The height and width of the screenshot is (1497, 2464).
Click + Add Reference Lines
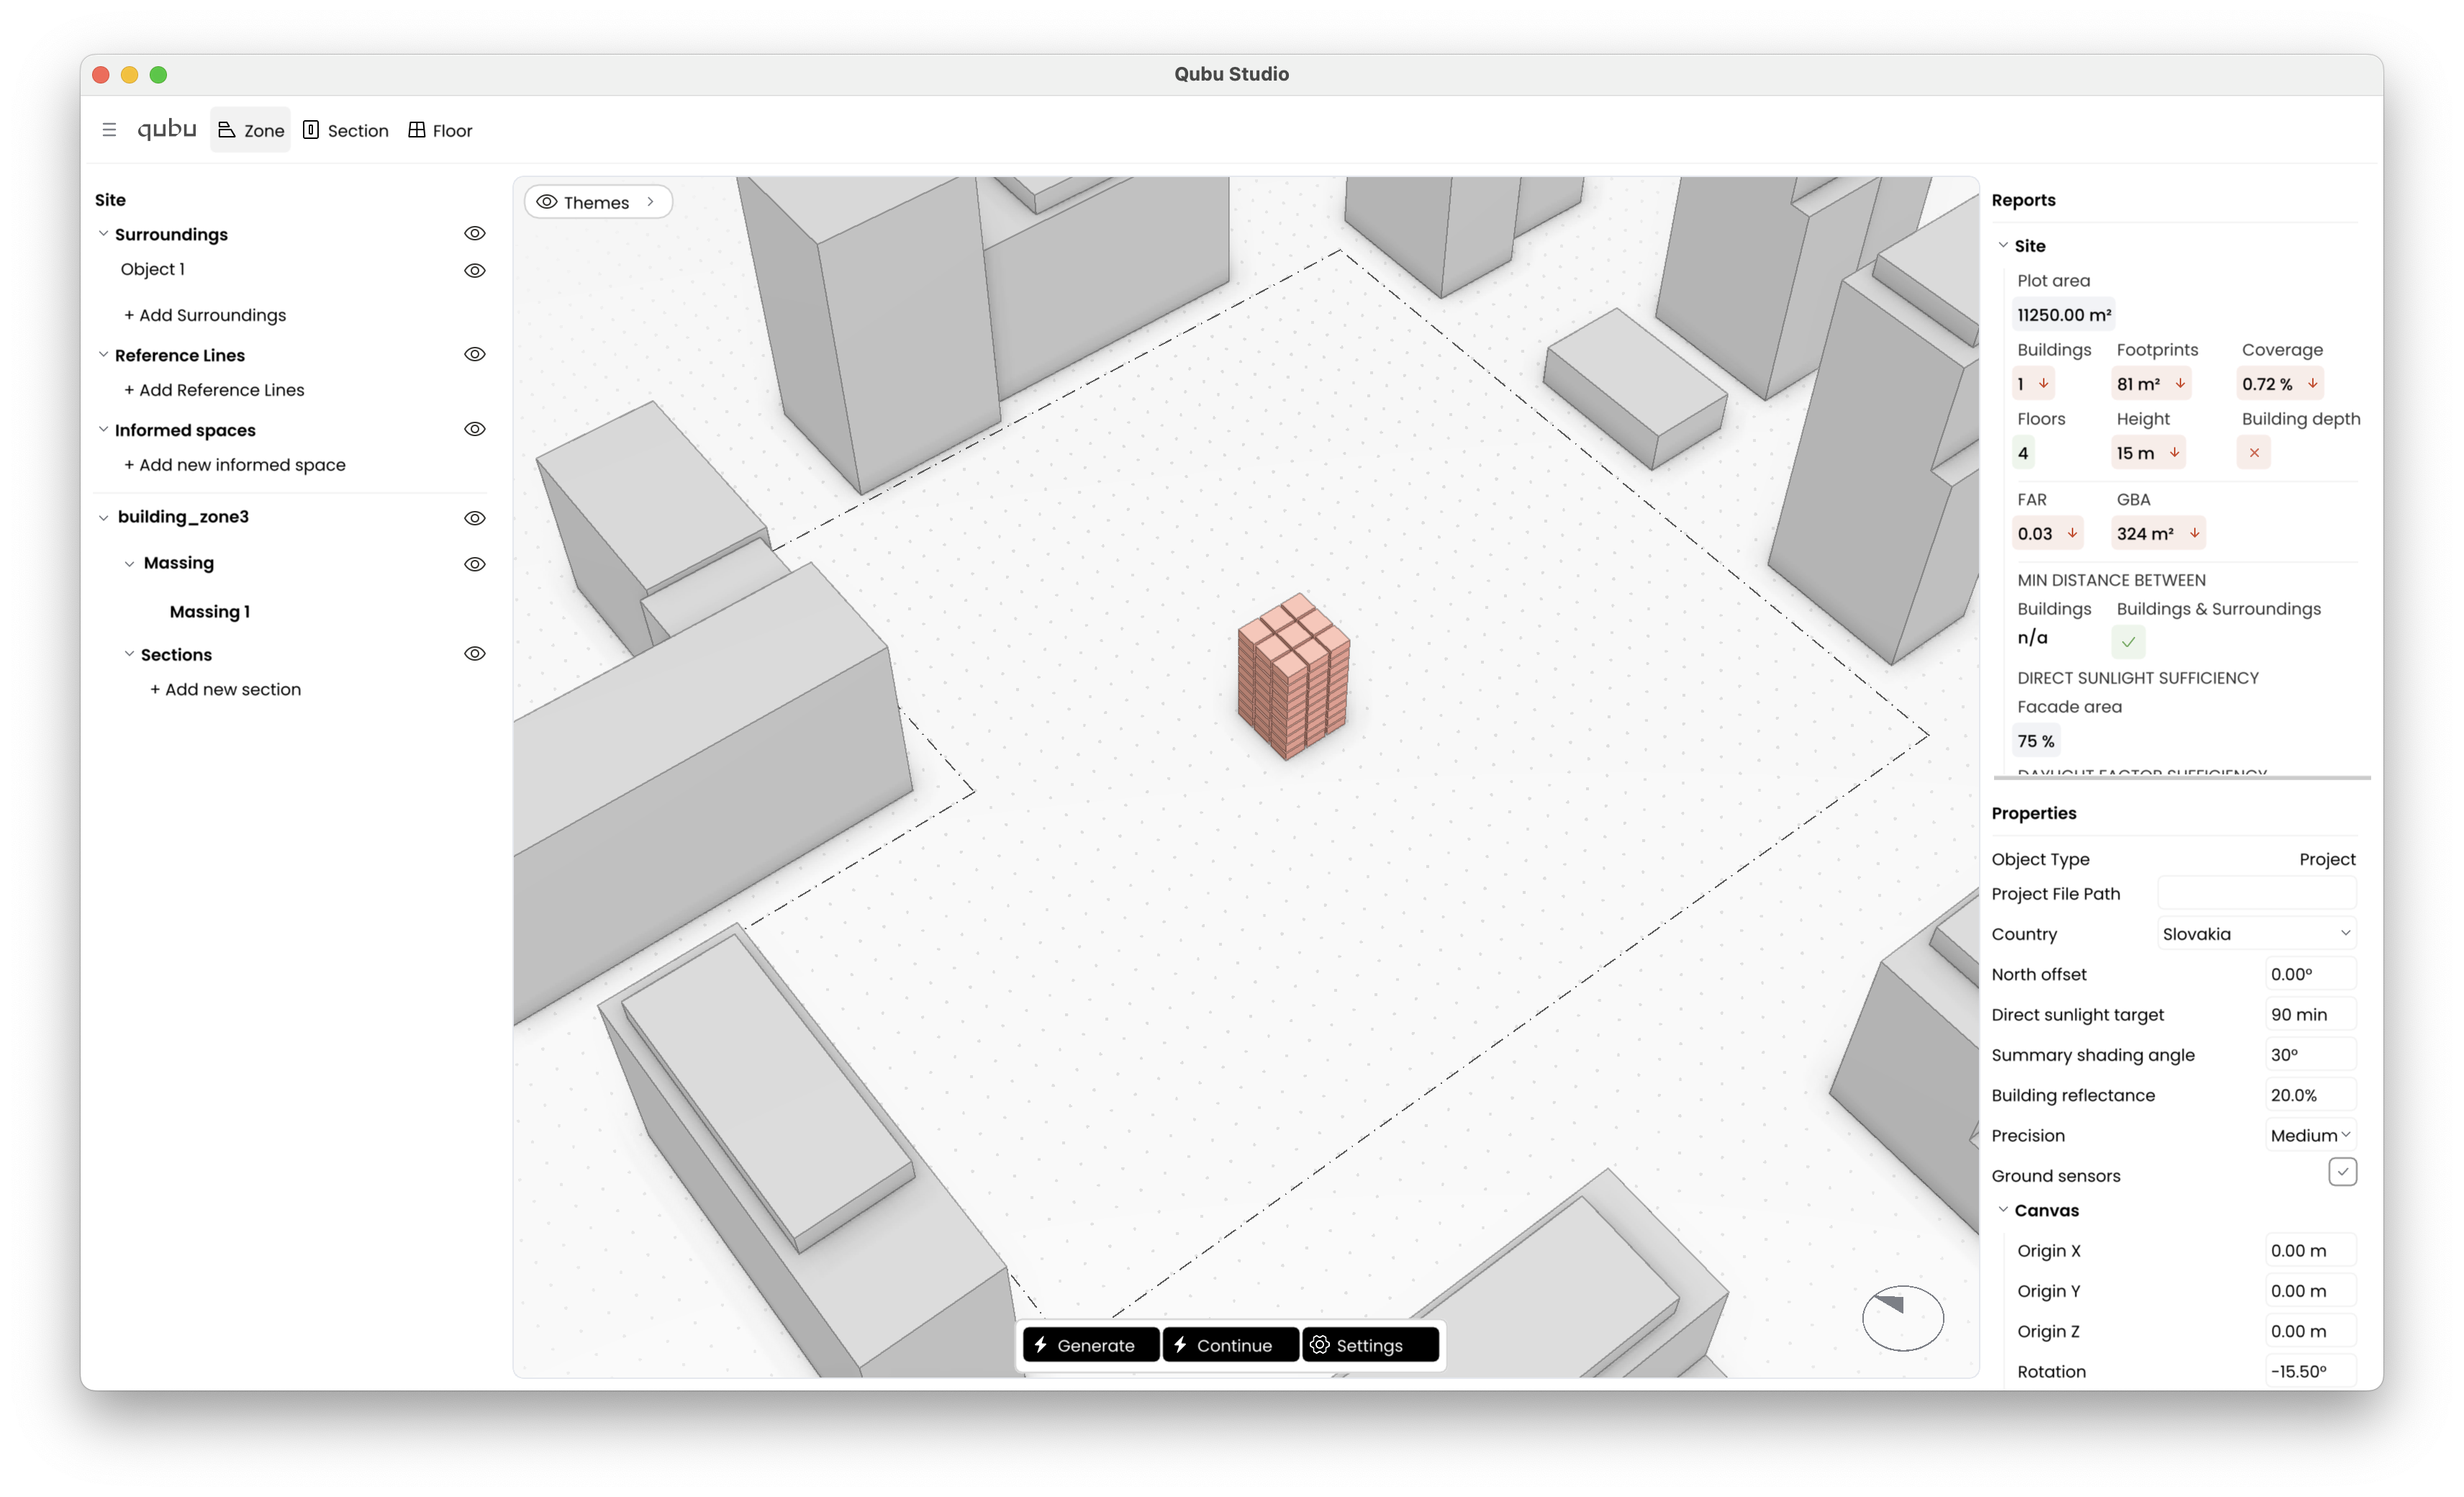pyautogui.click(x=214, y=390)
